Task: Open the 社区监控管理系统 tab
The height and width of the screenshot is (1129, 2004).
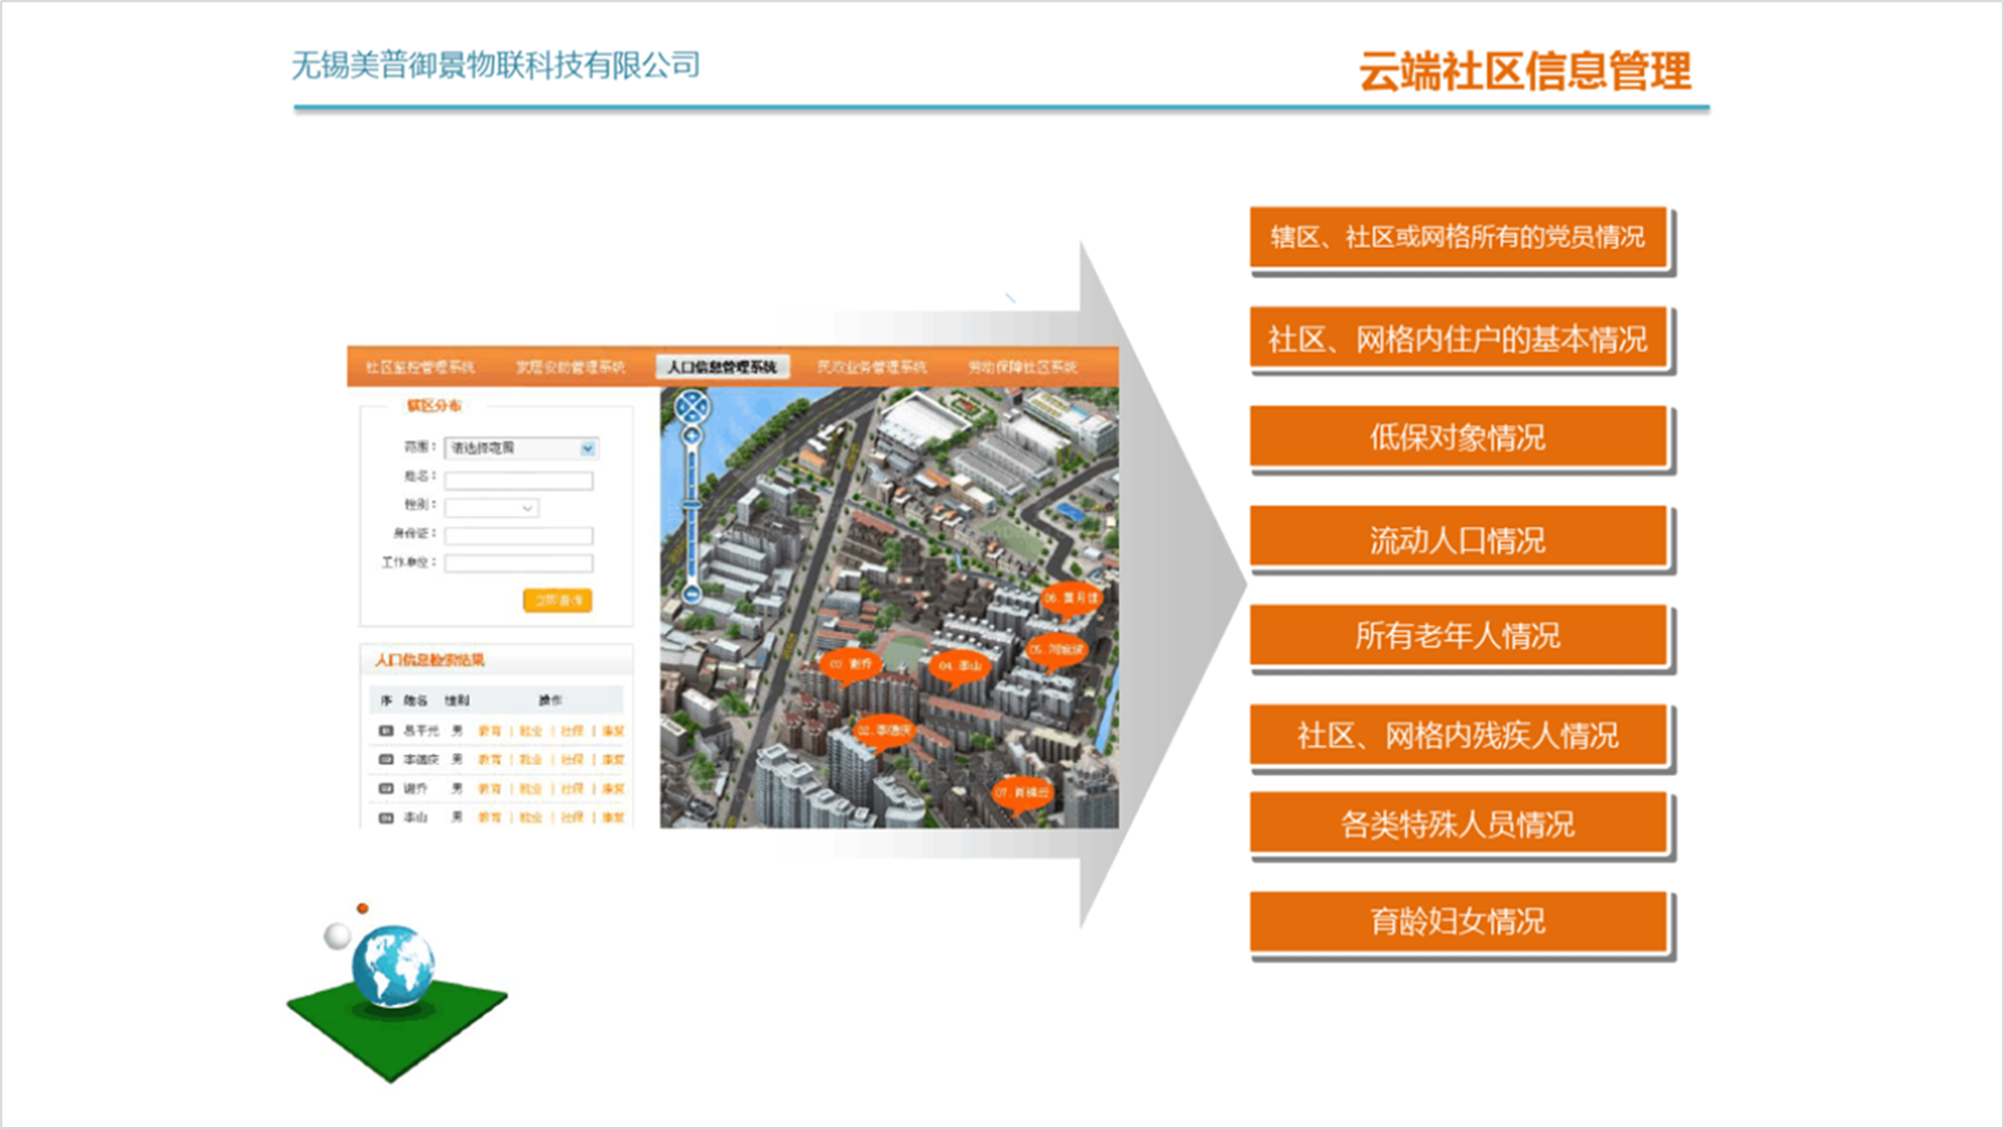Action: pyautogui.click(x=420, y=367)
